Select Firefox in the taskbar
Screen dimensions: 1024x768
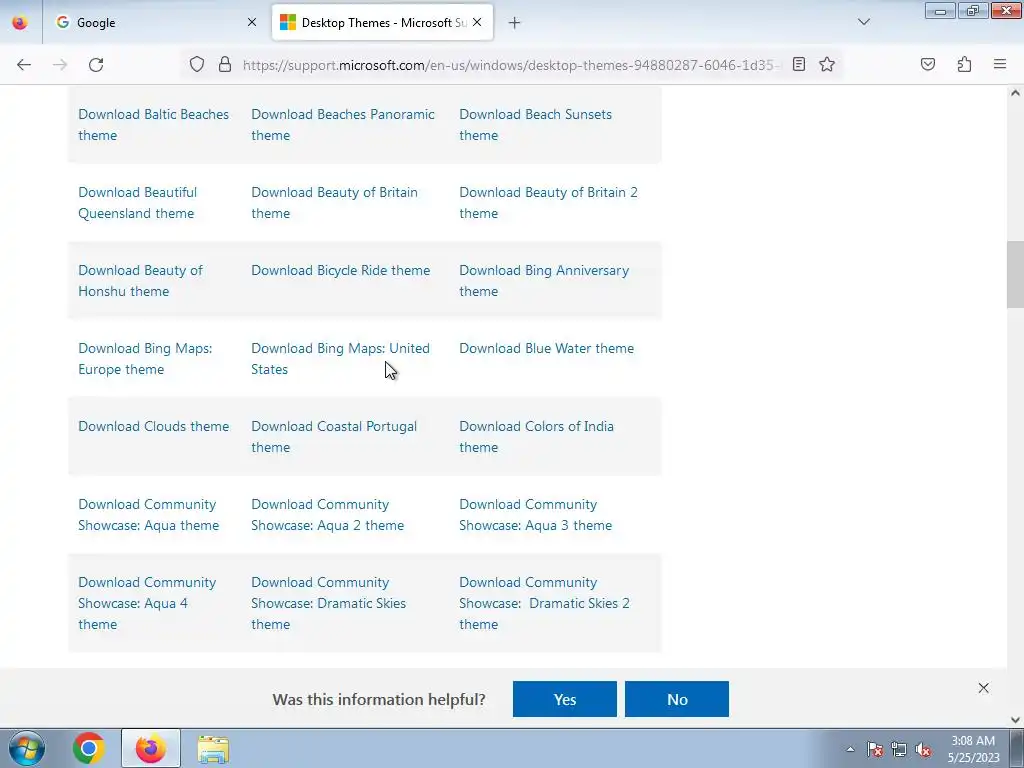[151, 748]
